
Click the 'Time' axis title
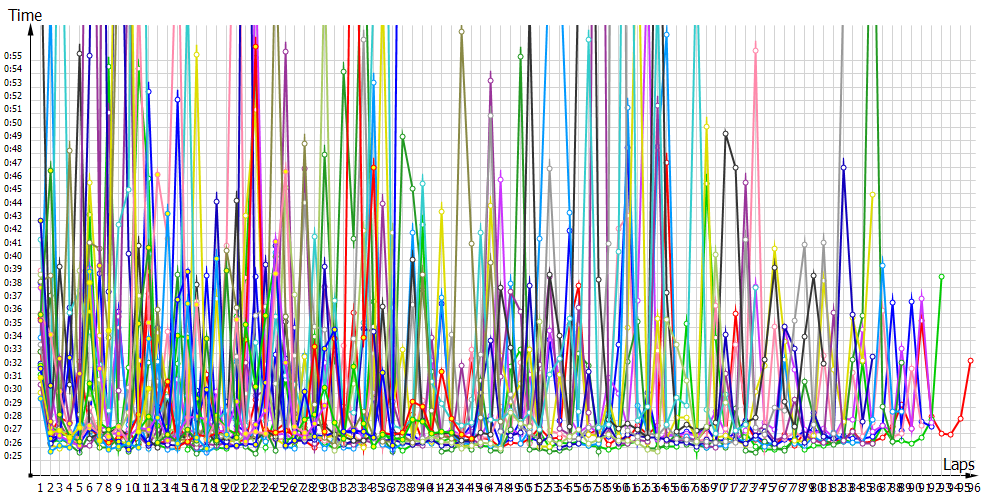pyautogui.click(x=24, y=15)
